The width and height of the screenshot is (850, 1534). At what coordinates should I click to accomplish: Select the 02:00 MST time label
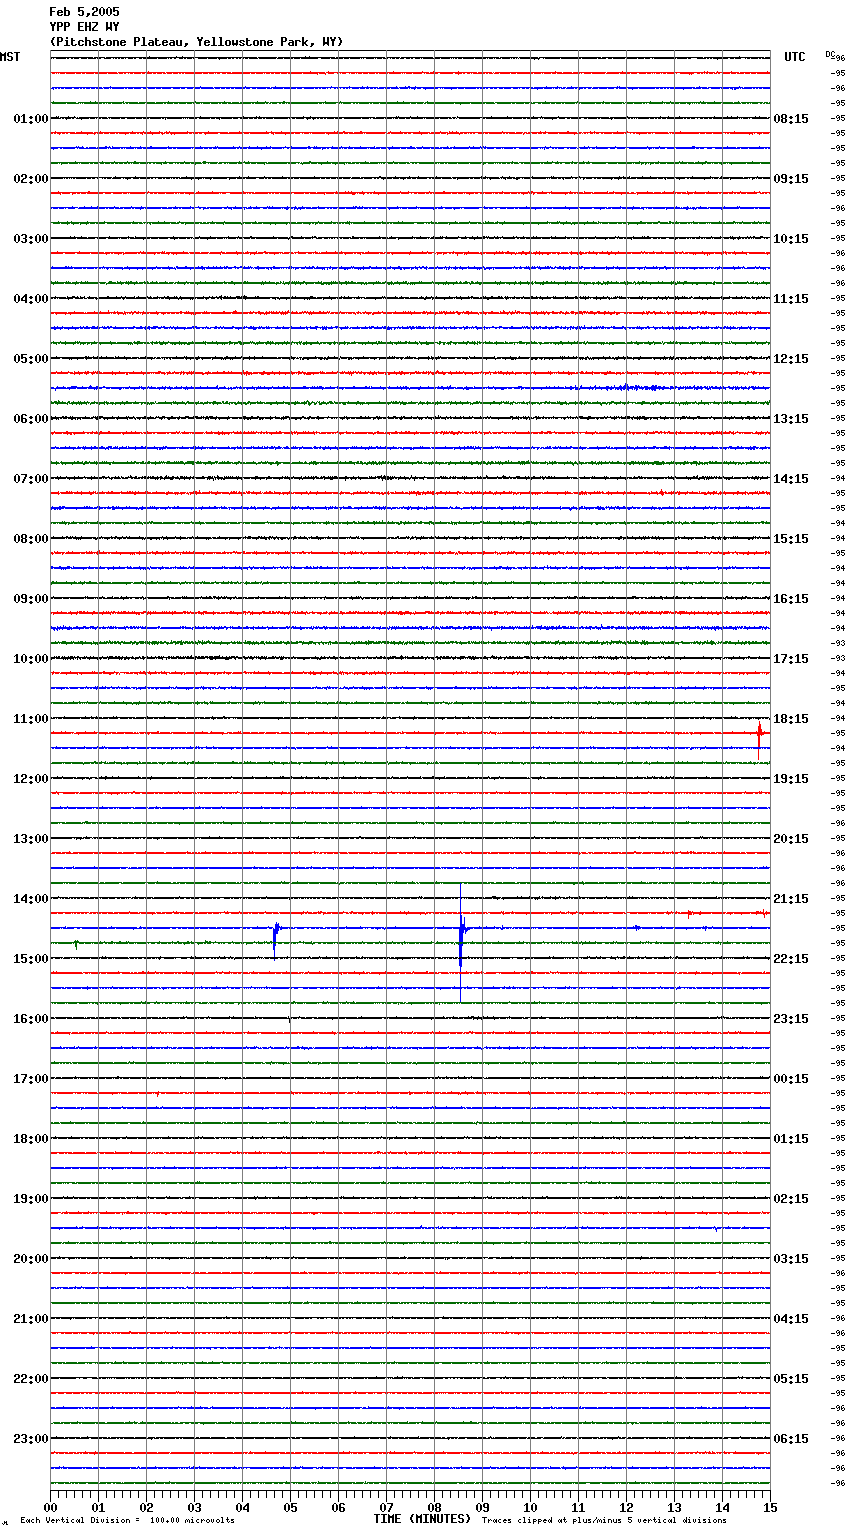pos(31,179)
